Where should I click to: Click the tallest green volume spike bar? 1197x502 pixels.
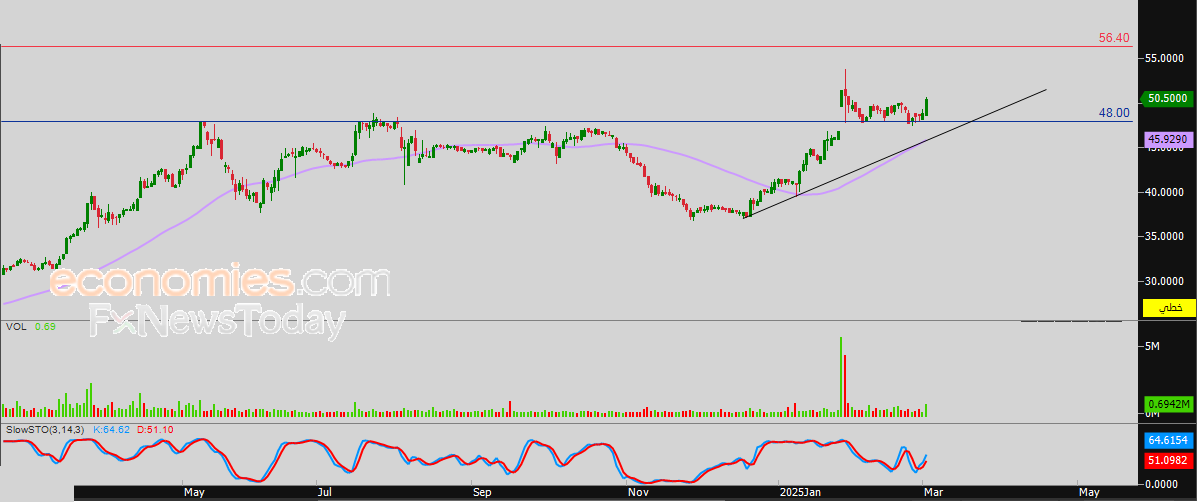point(841,377)
